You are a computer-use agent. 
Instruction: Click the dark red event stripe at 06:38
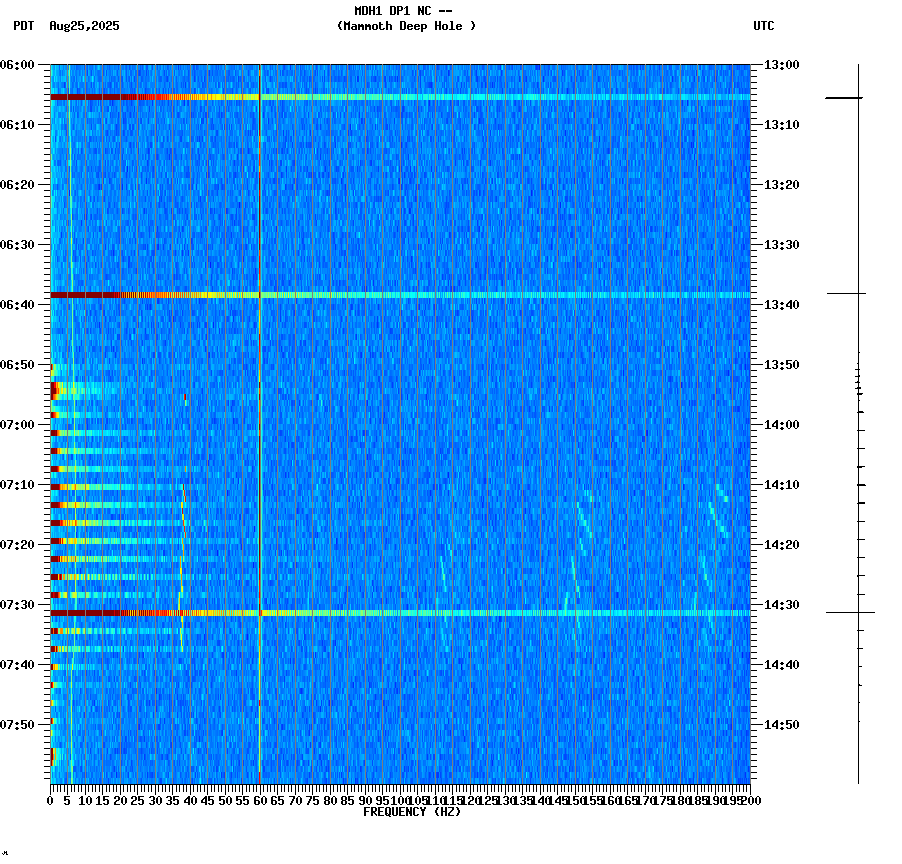[x=150, y=294]
